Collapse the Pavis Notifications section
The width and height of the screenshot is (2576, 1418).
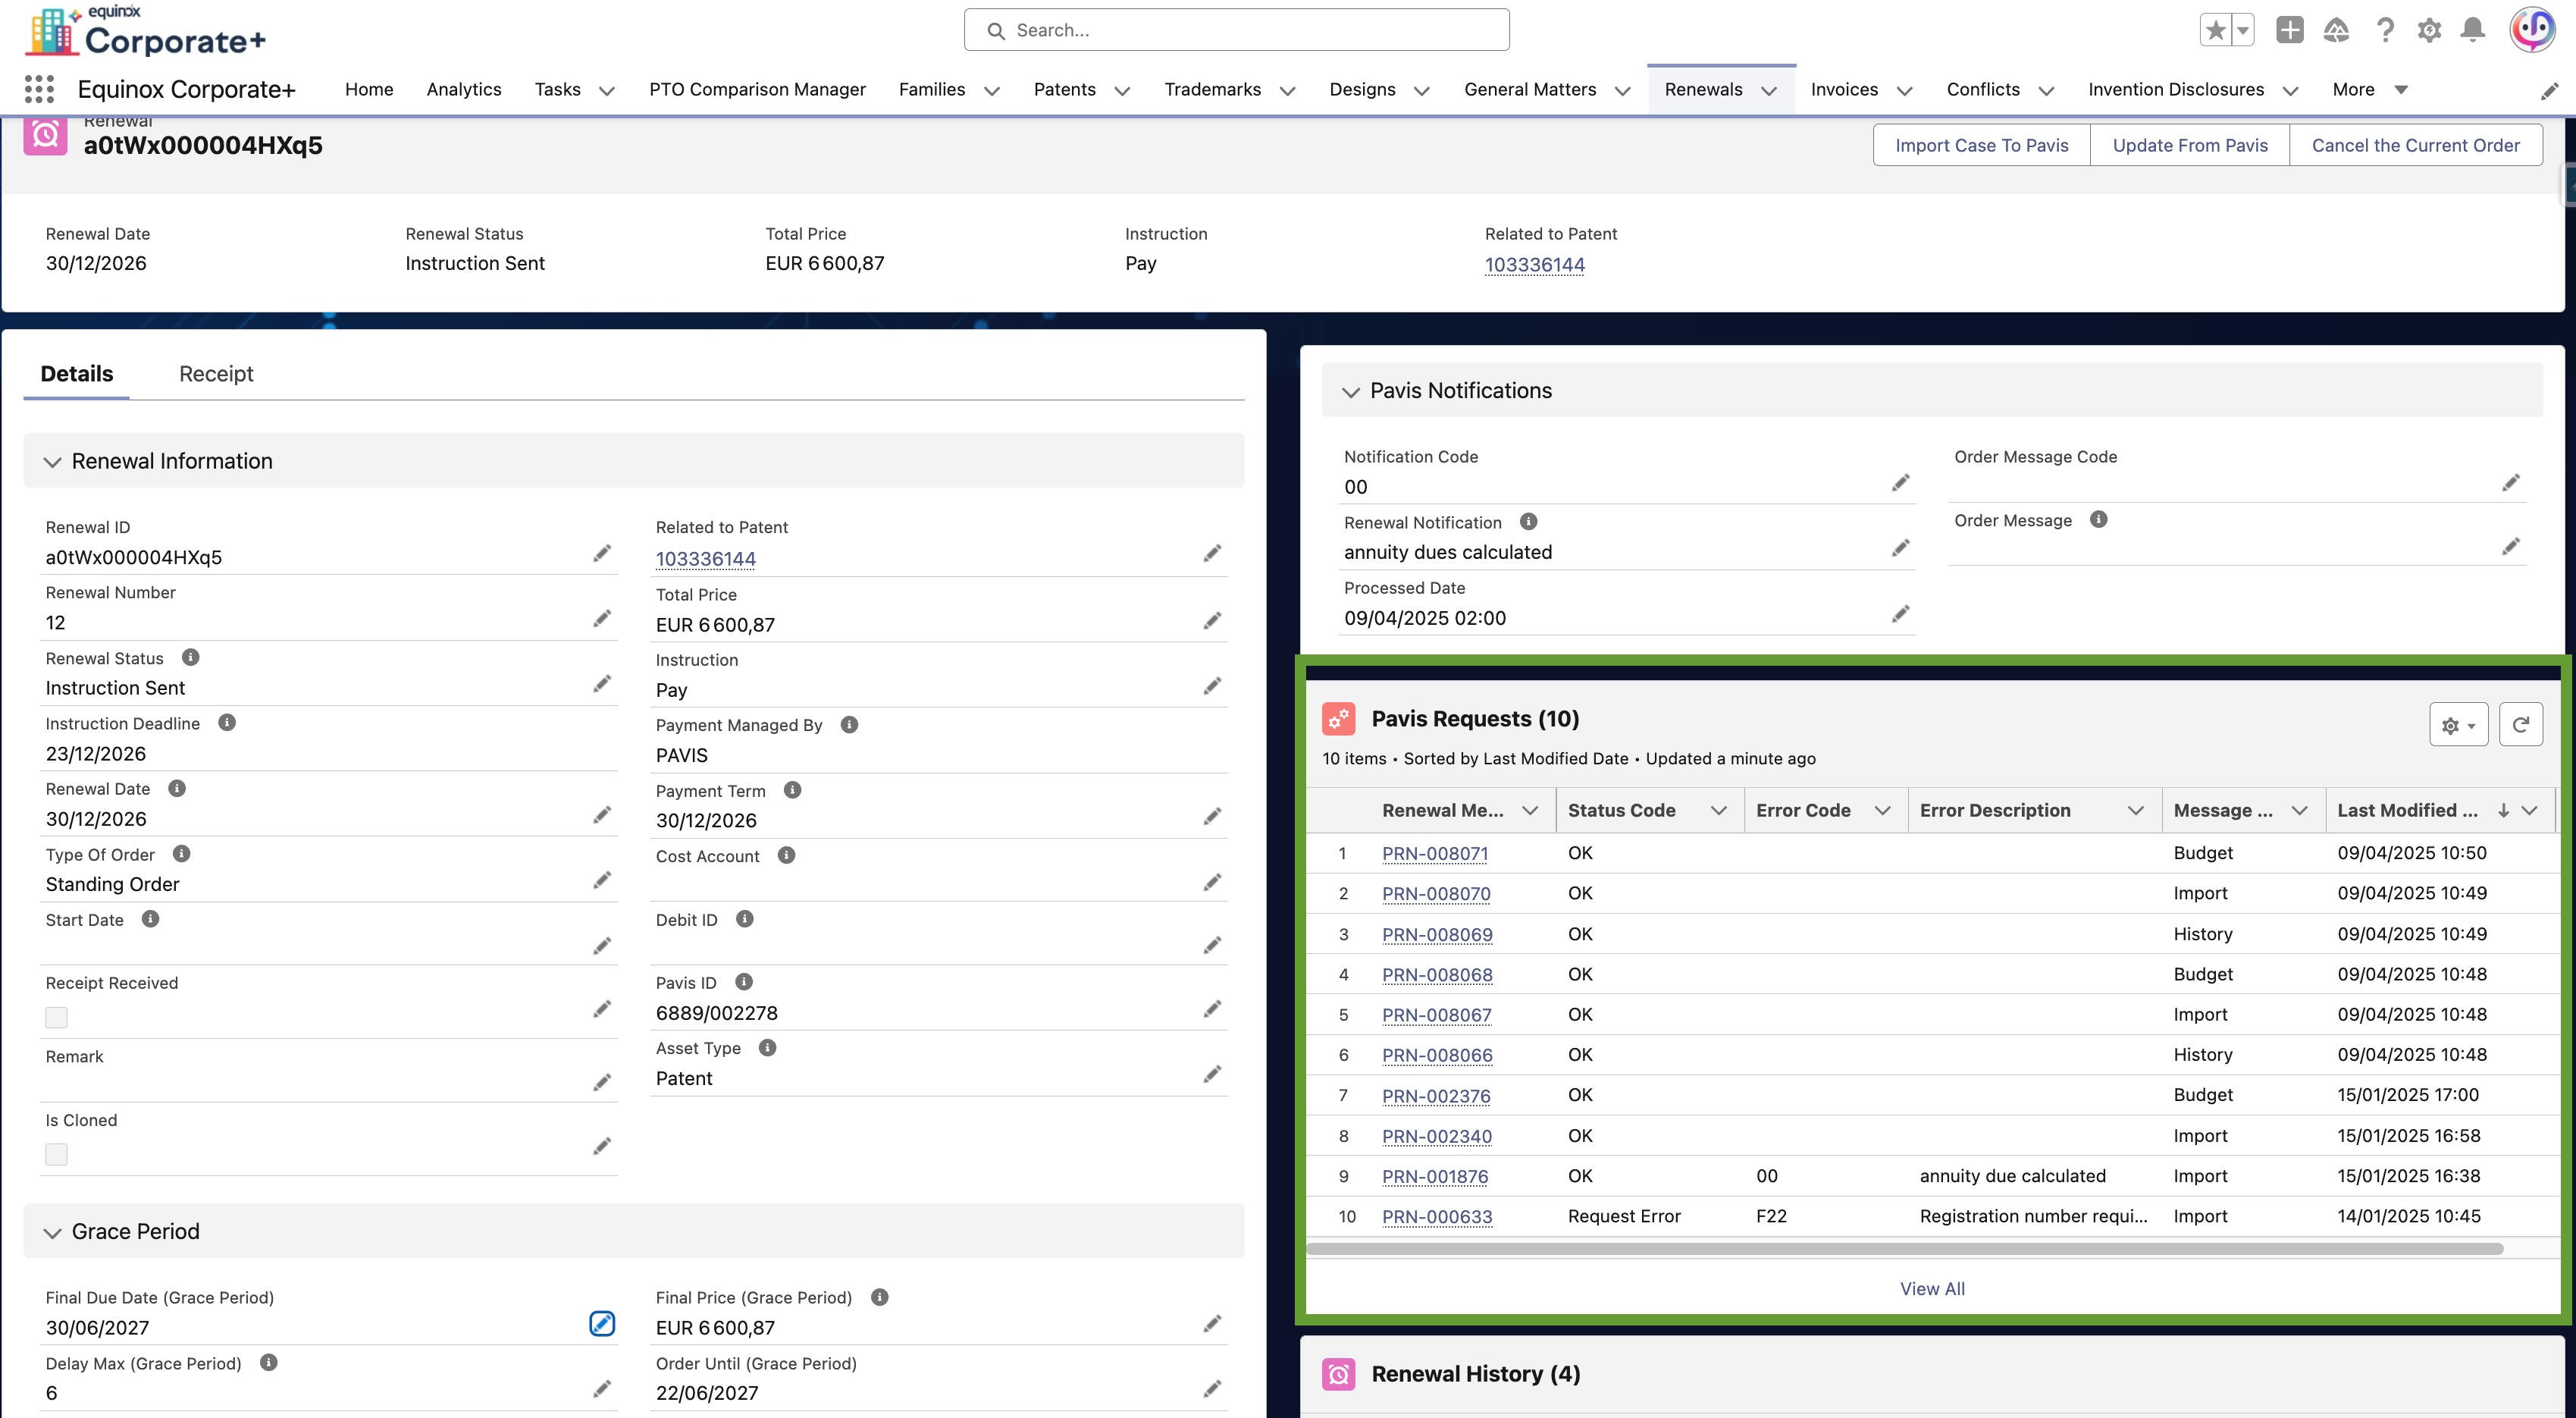1351,392
